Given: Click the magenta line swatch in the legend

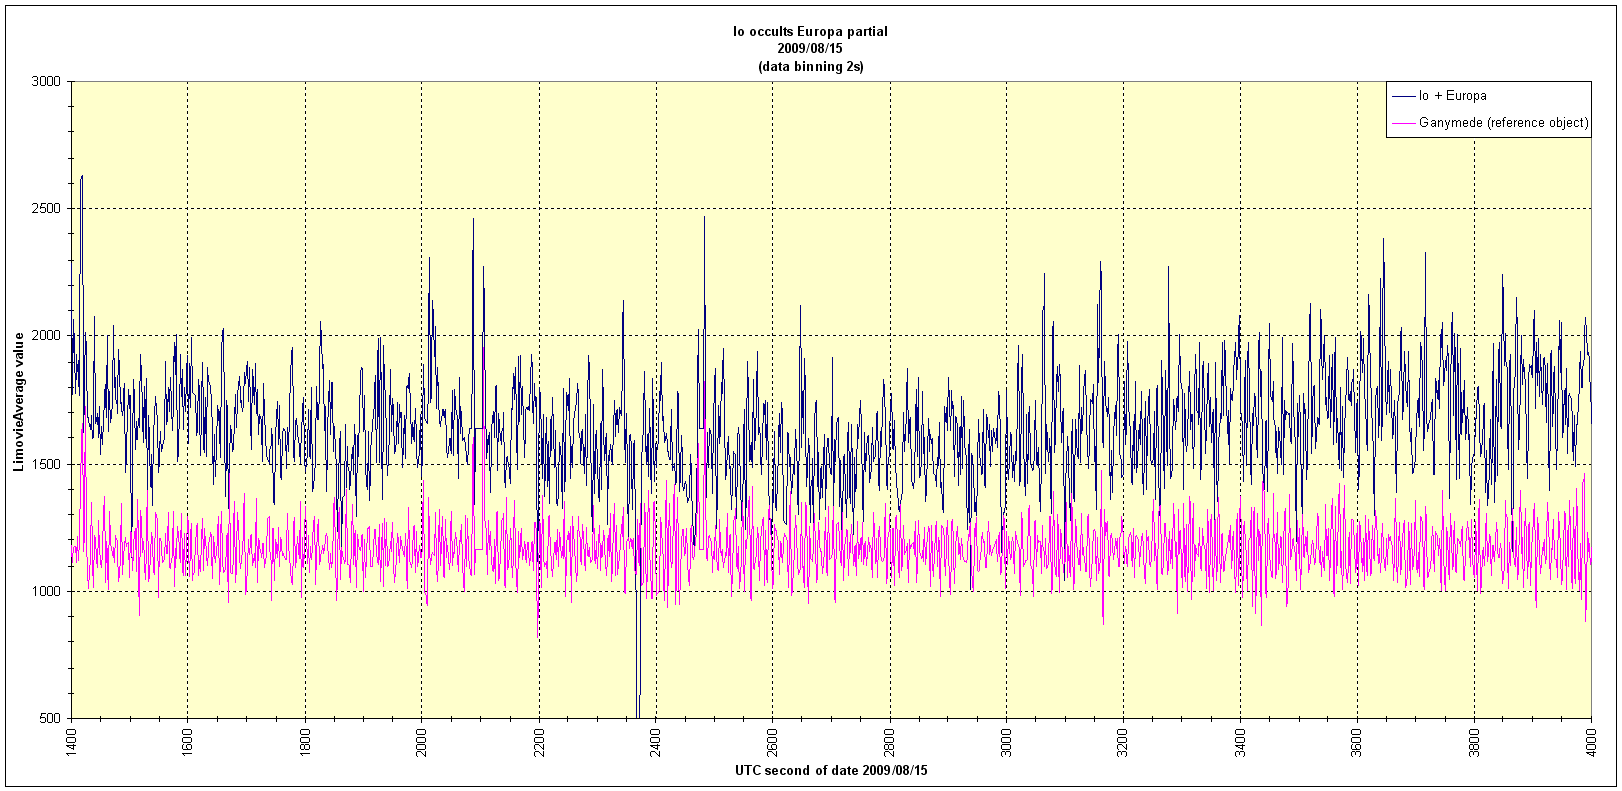Looking at the screenshot, I should tap(1403, 123).
